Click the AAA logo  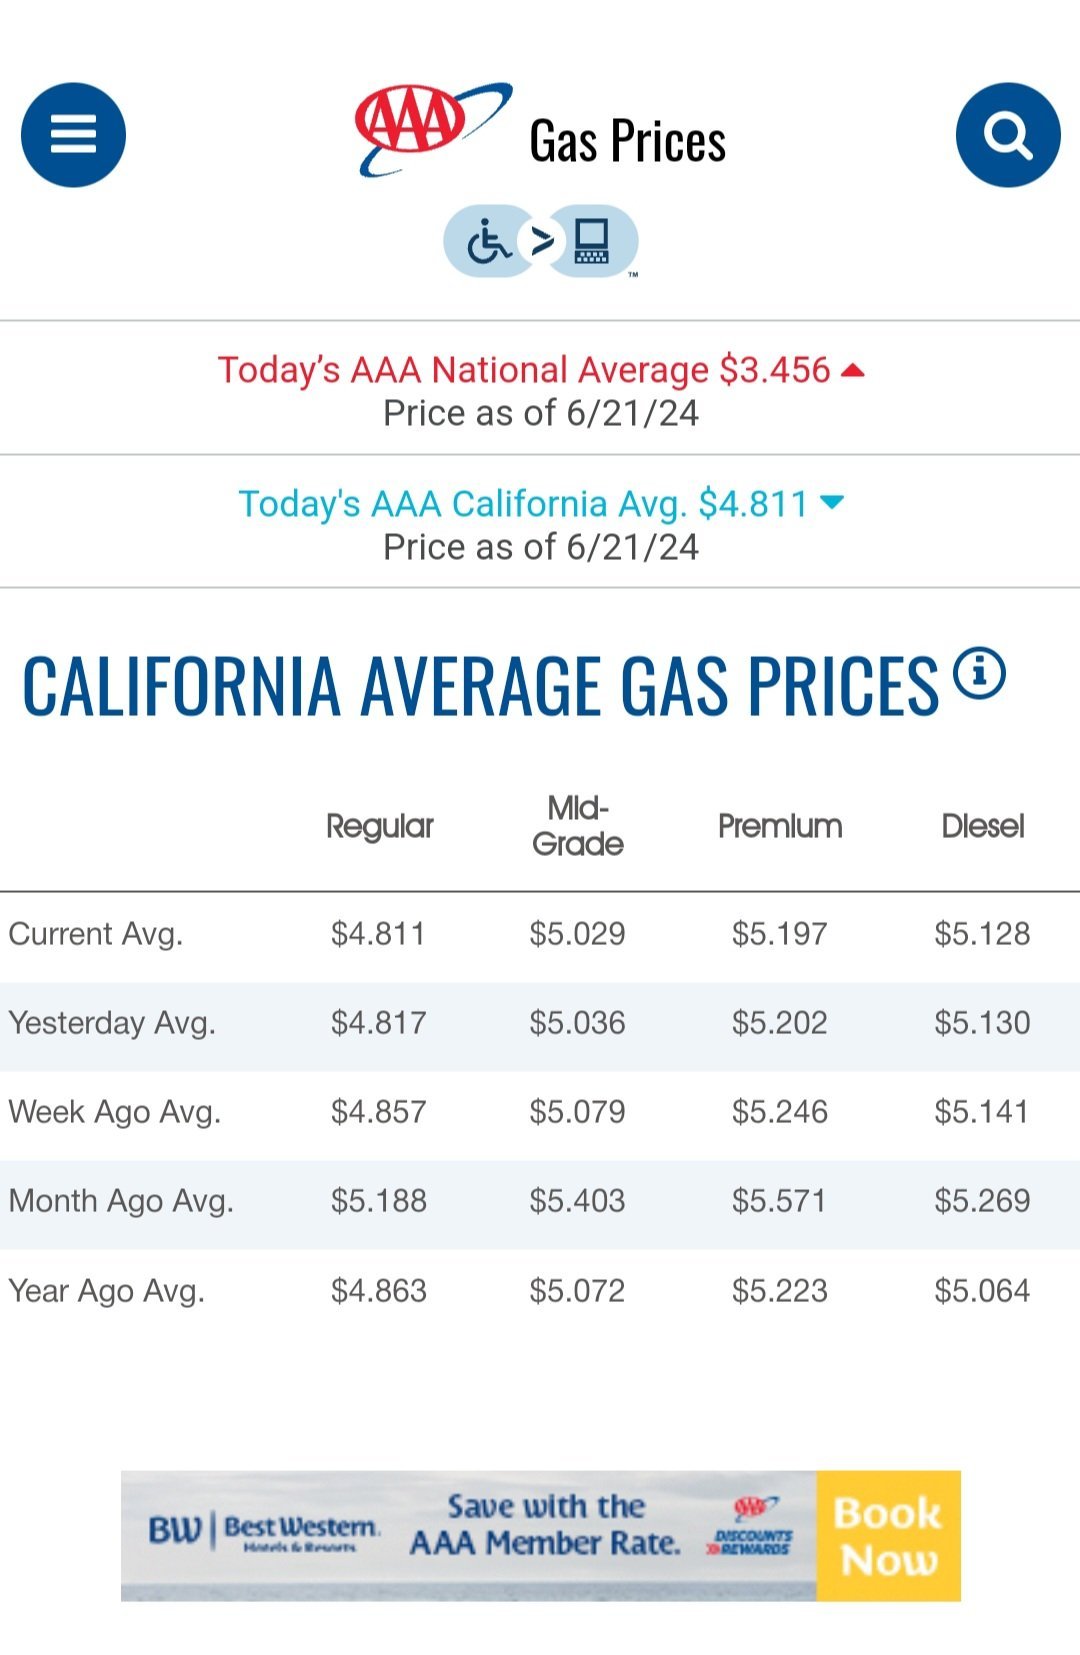coord(431,128)
